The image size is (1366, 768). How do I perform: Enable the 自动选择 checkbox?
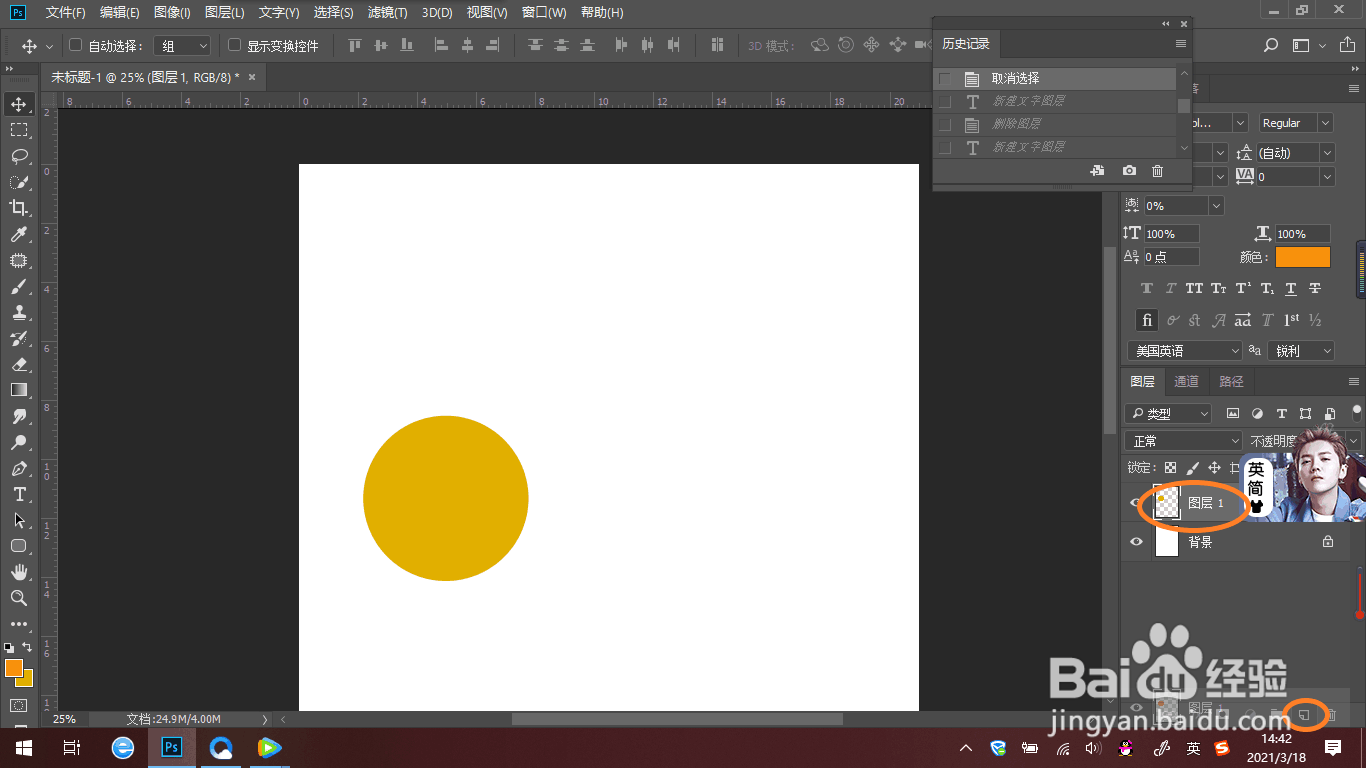[75, 45]
